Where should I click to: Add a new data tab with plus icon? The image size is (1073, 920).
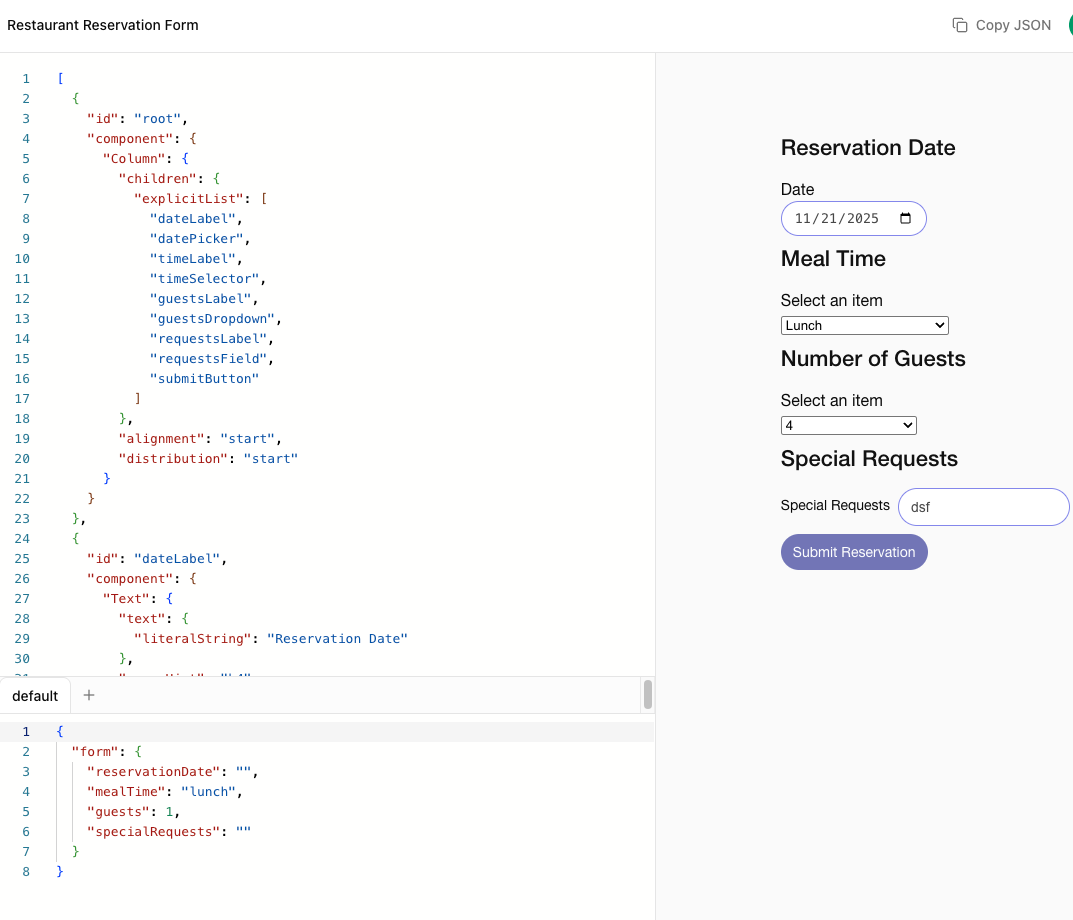89,695
